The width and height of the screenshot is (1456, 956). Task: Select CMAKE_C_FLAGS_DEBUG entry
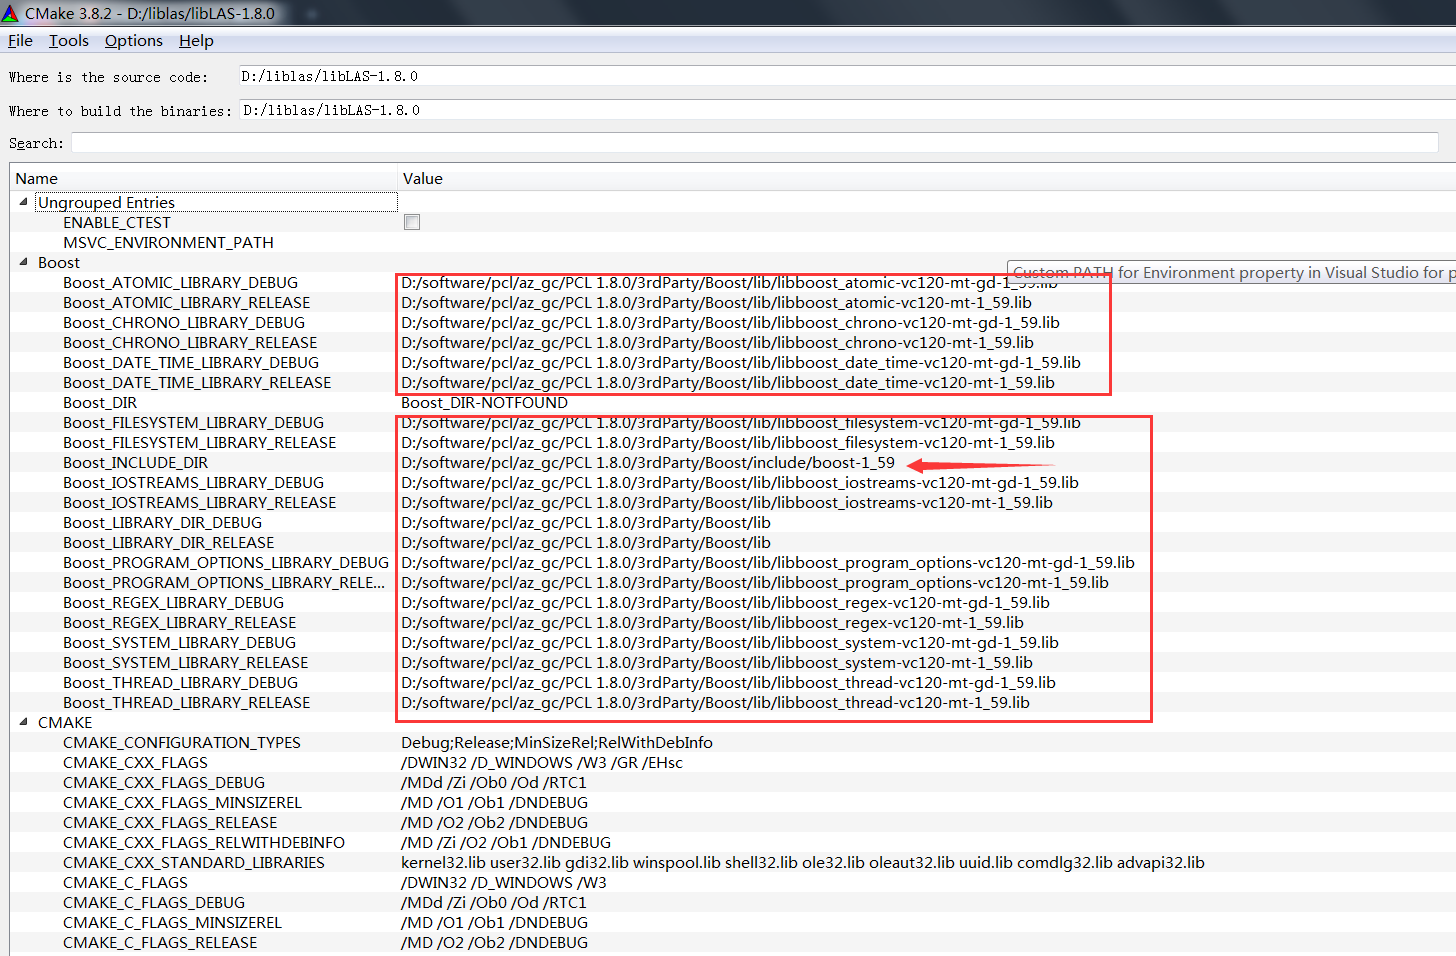154,902
